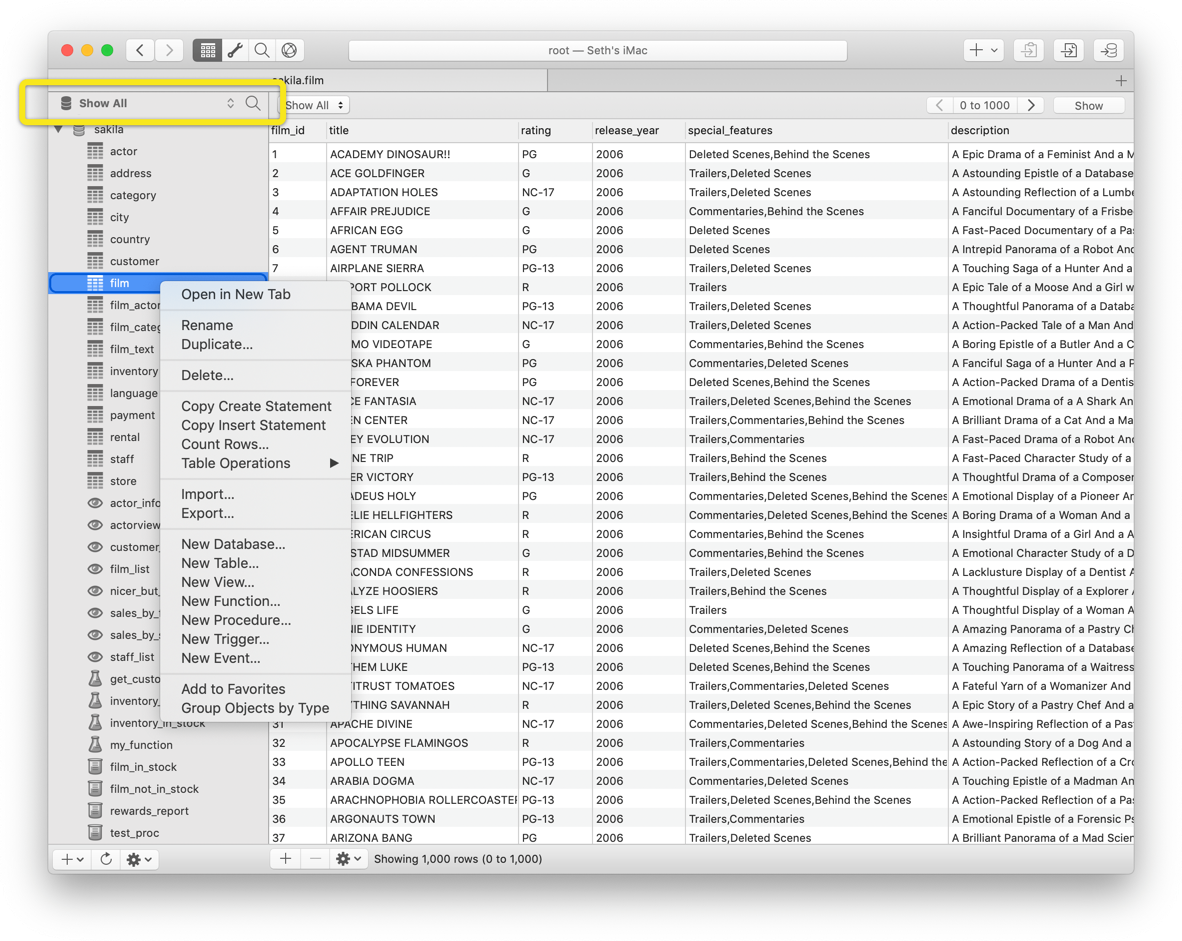Click the database transfer icon at far right

coord(1109,50)
